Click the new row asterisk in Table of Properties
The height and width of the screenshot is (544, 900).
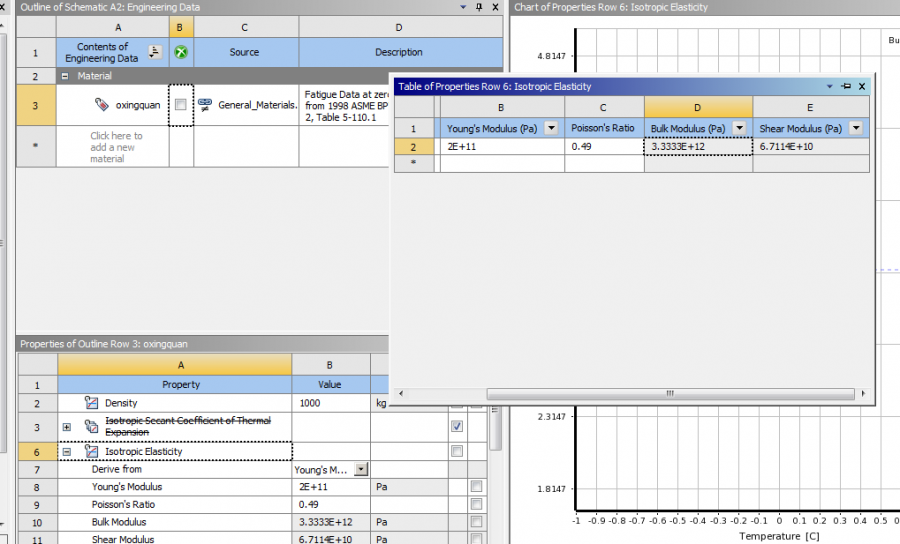413,163
